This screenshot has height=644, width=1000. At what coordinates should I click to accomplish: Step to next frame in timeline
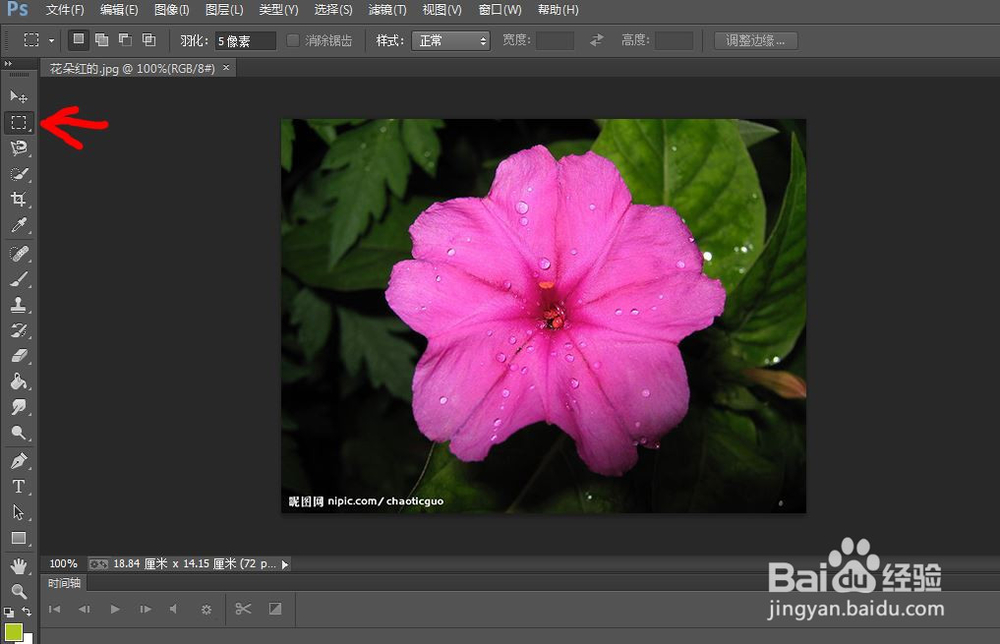[x=145, y=610]
